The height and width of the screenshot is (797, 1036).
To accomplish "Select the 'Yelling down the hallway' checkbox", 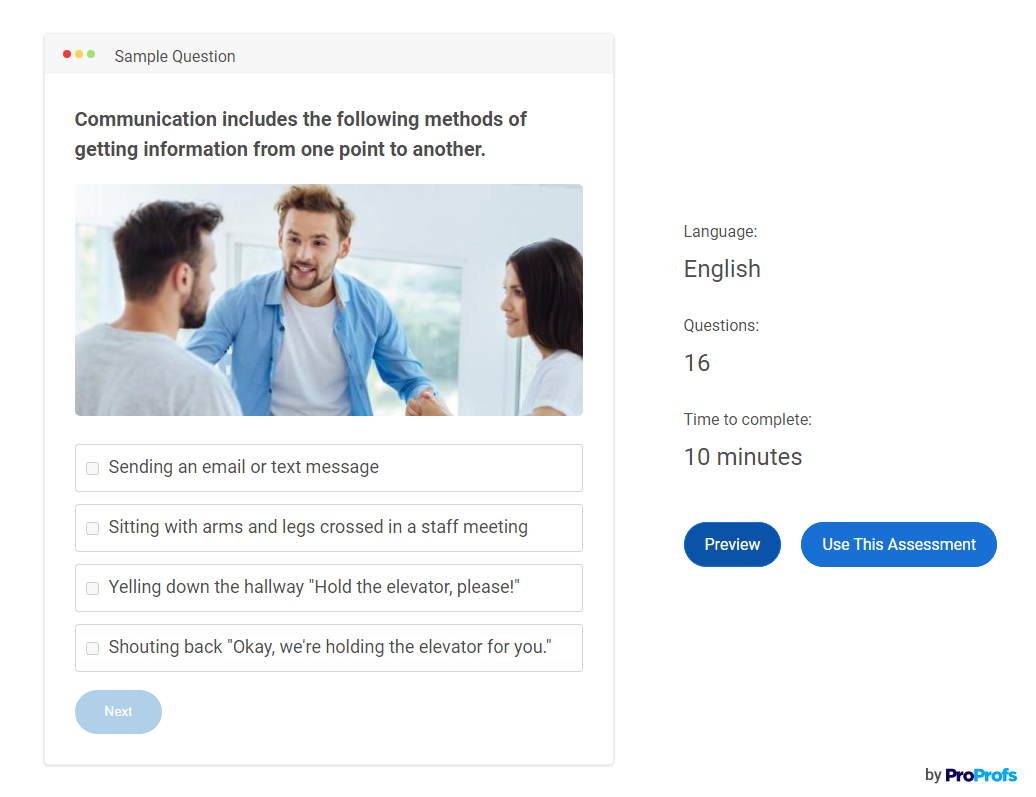I will 92,588.
